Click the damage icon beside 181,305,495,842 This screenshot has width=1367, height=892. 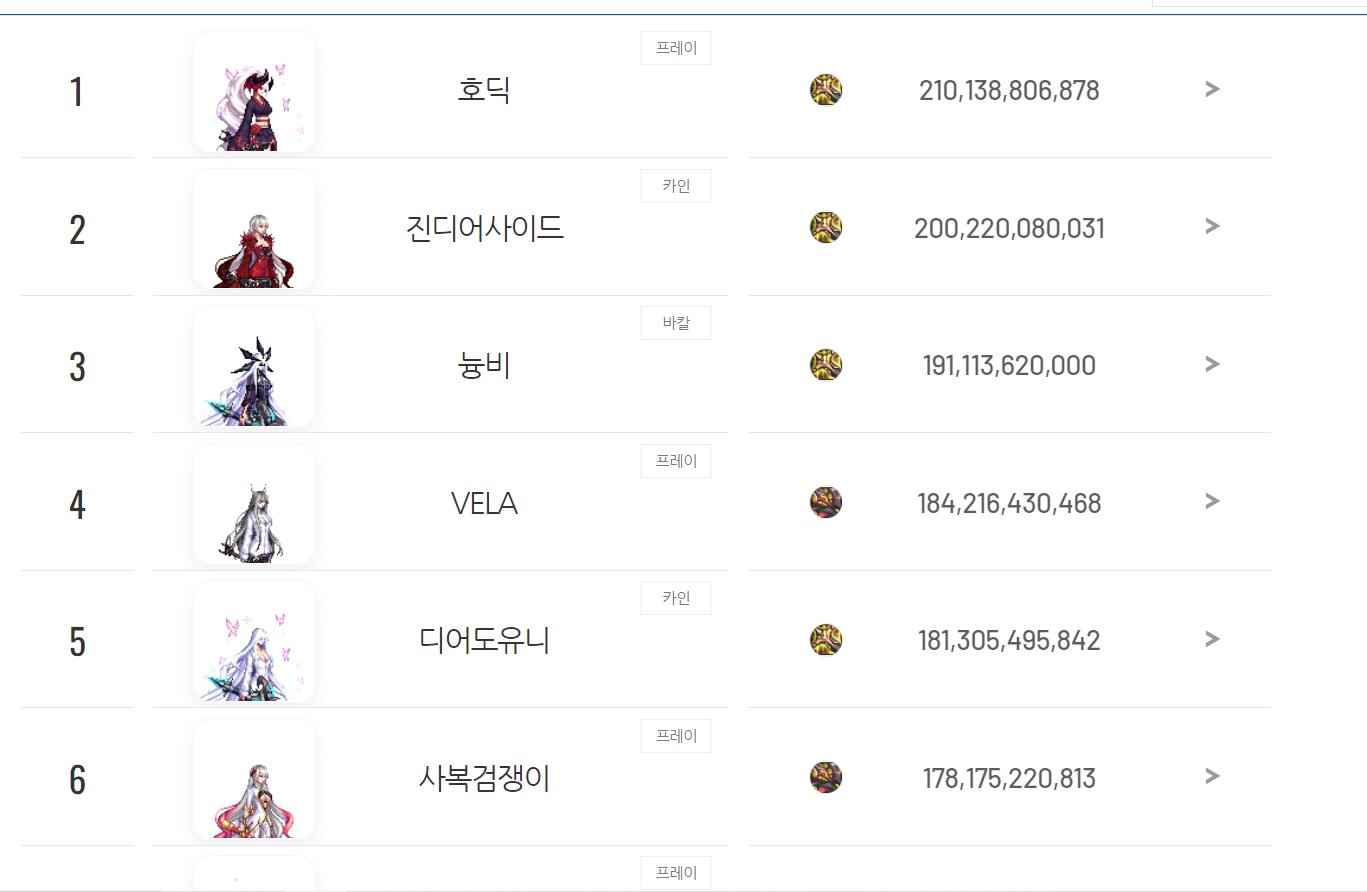click(826, 640)
